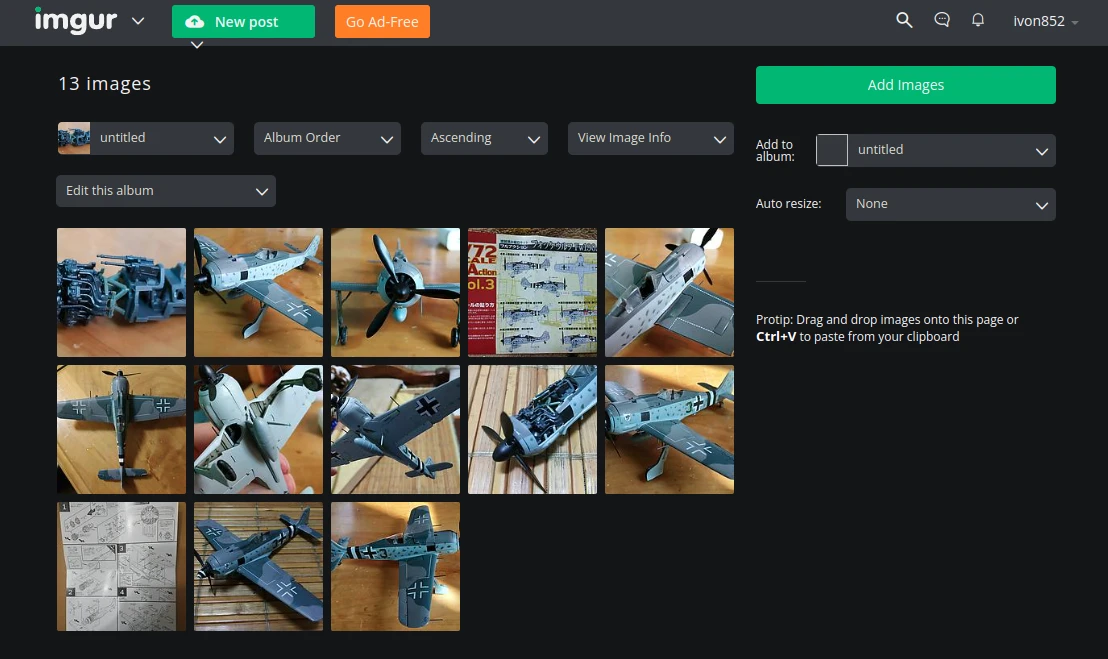Open the Edit this album dropdown
Image resolution: width=1108 pixels, height=659 pixels.
166,191
